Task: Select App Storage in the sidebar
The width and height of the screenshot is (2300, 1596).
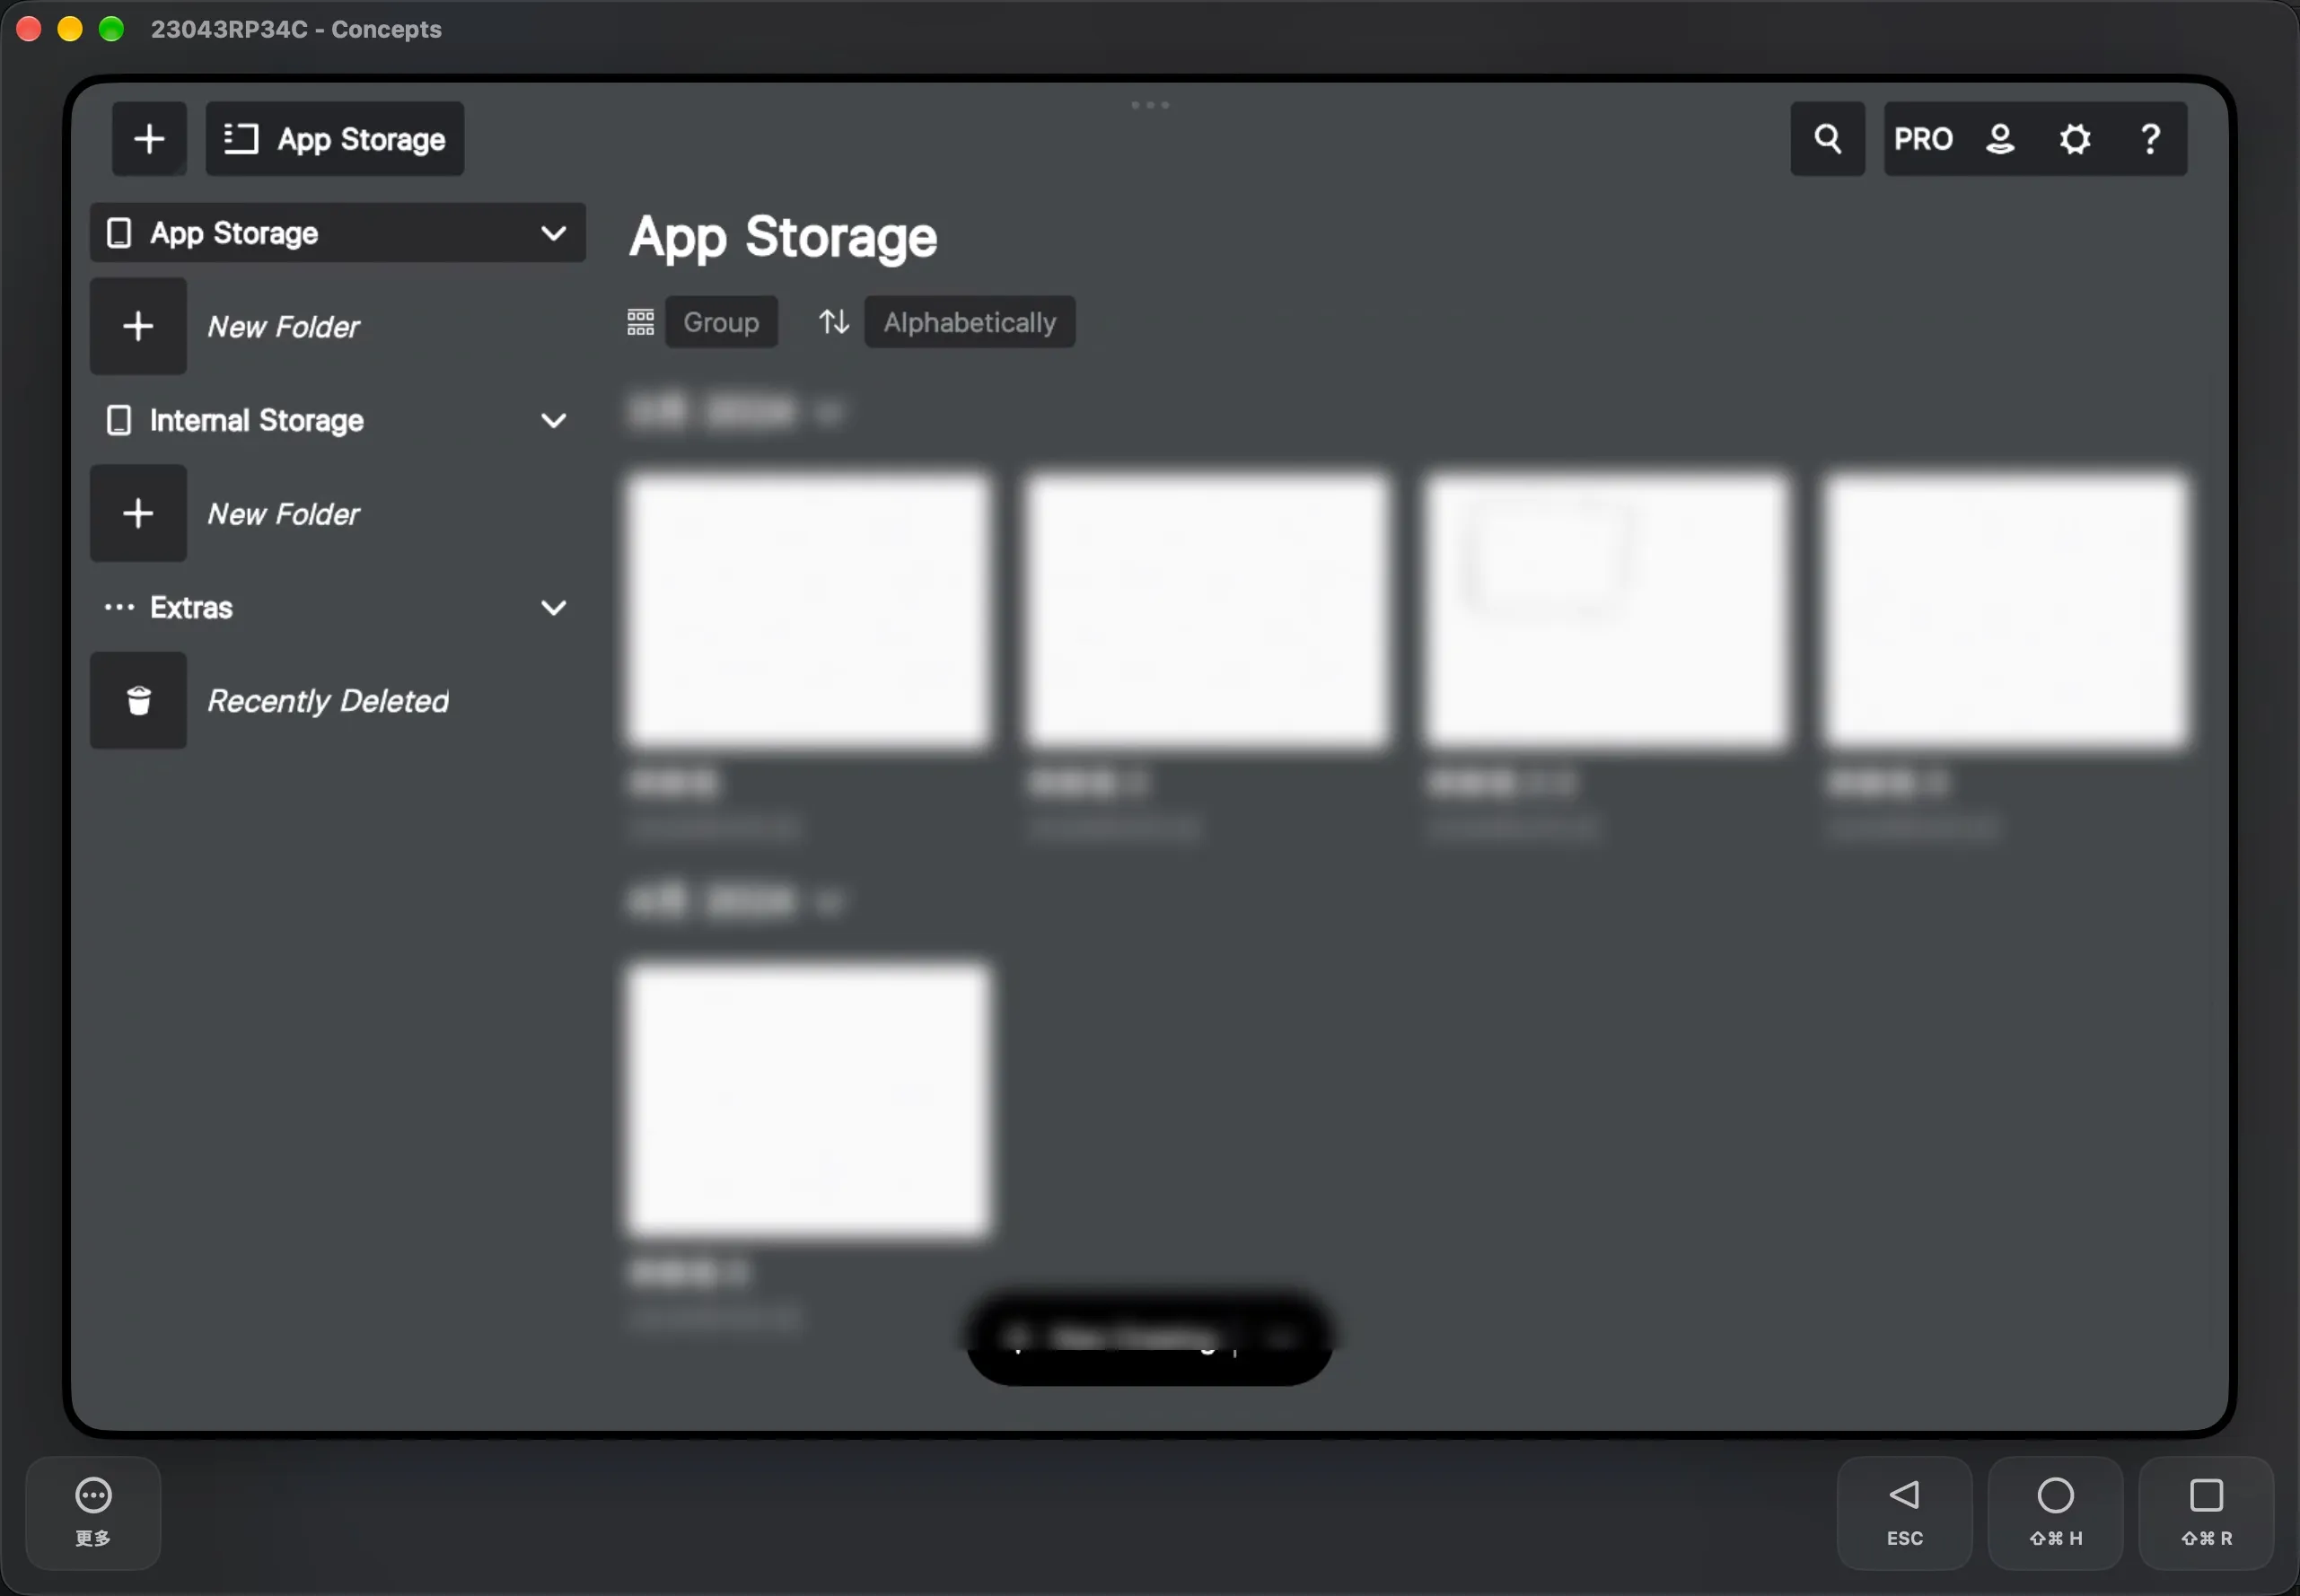Action: (337, 233)
